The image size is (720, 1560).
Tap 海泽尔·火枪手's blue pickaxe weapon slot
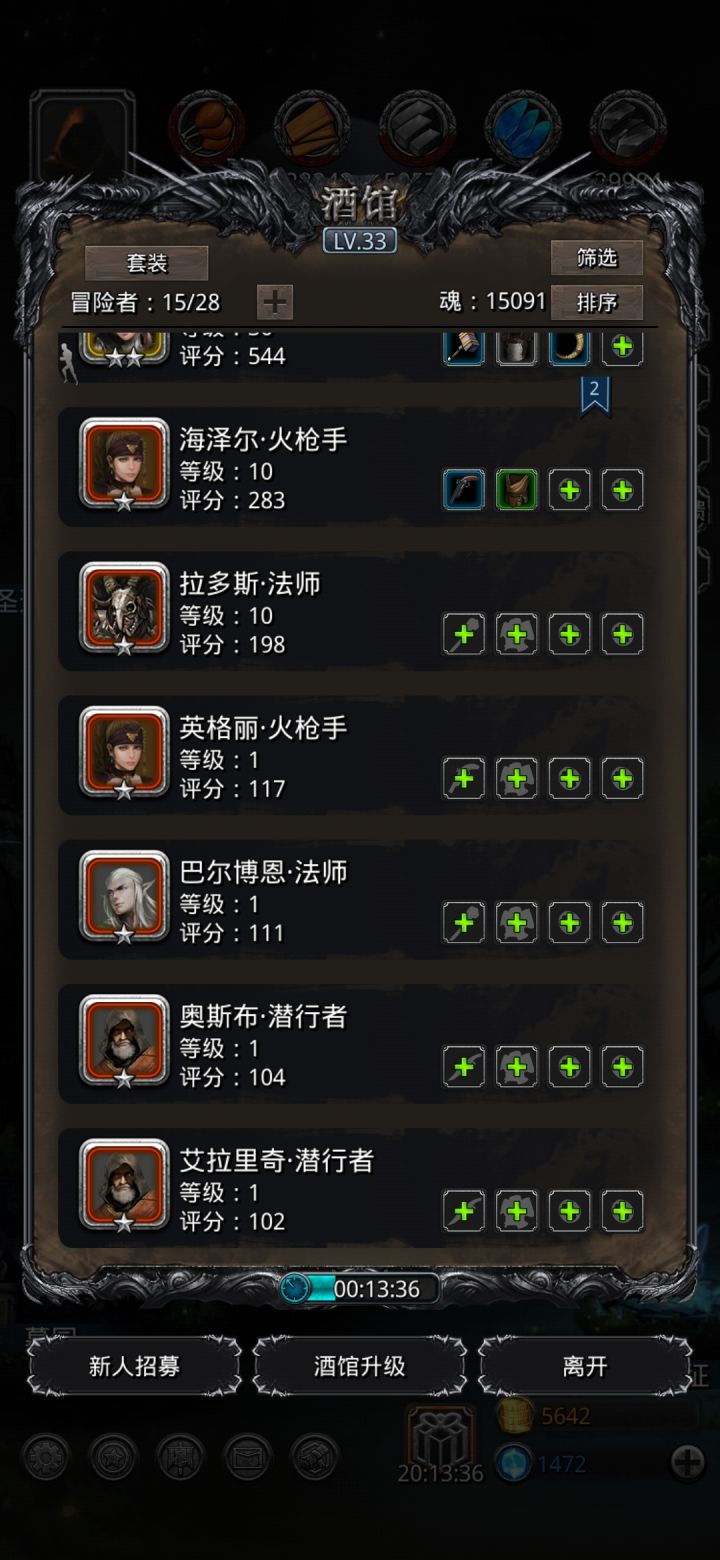464,490
